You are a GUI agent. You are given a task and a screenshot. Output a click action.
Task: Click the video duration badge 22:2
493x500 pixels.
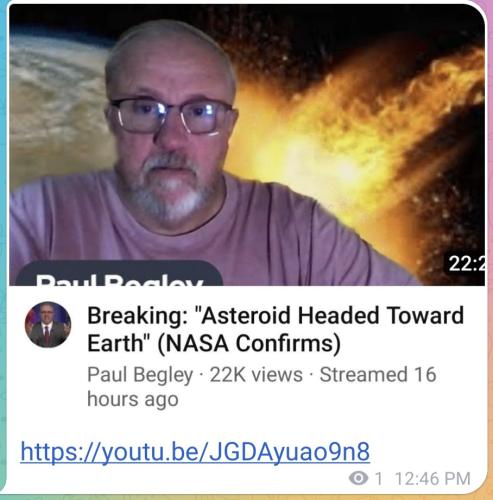pos(465,265)
